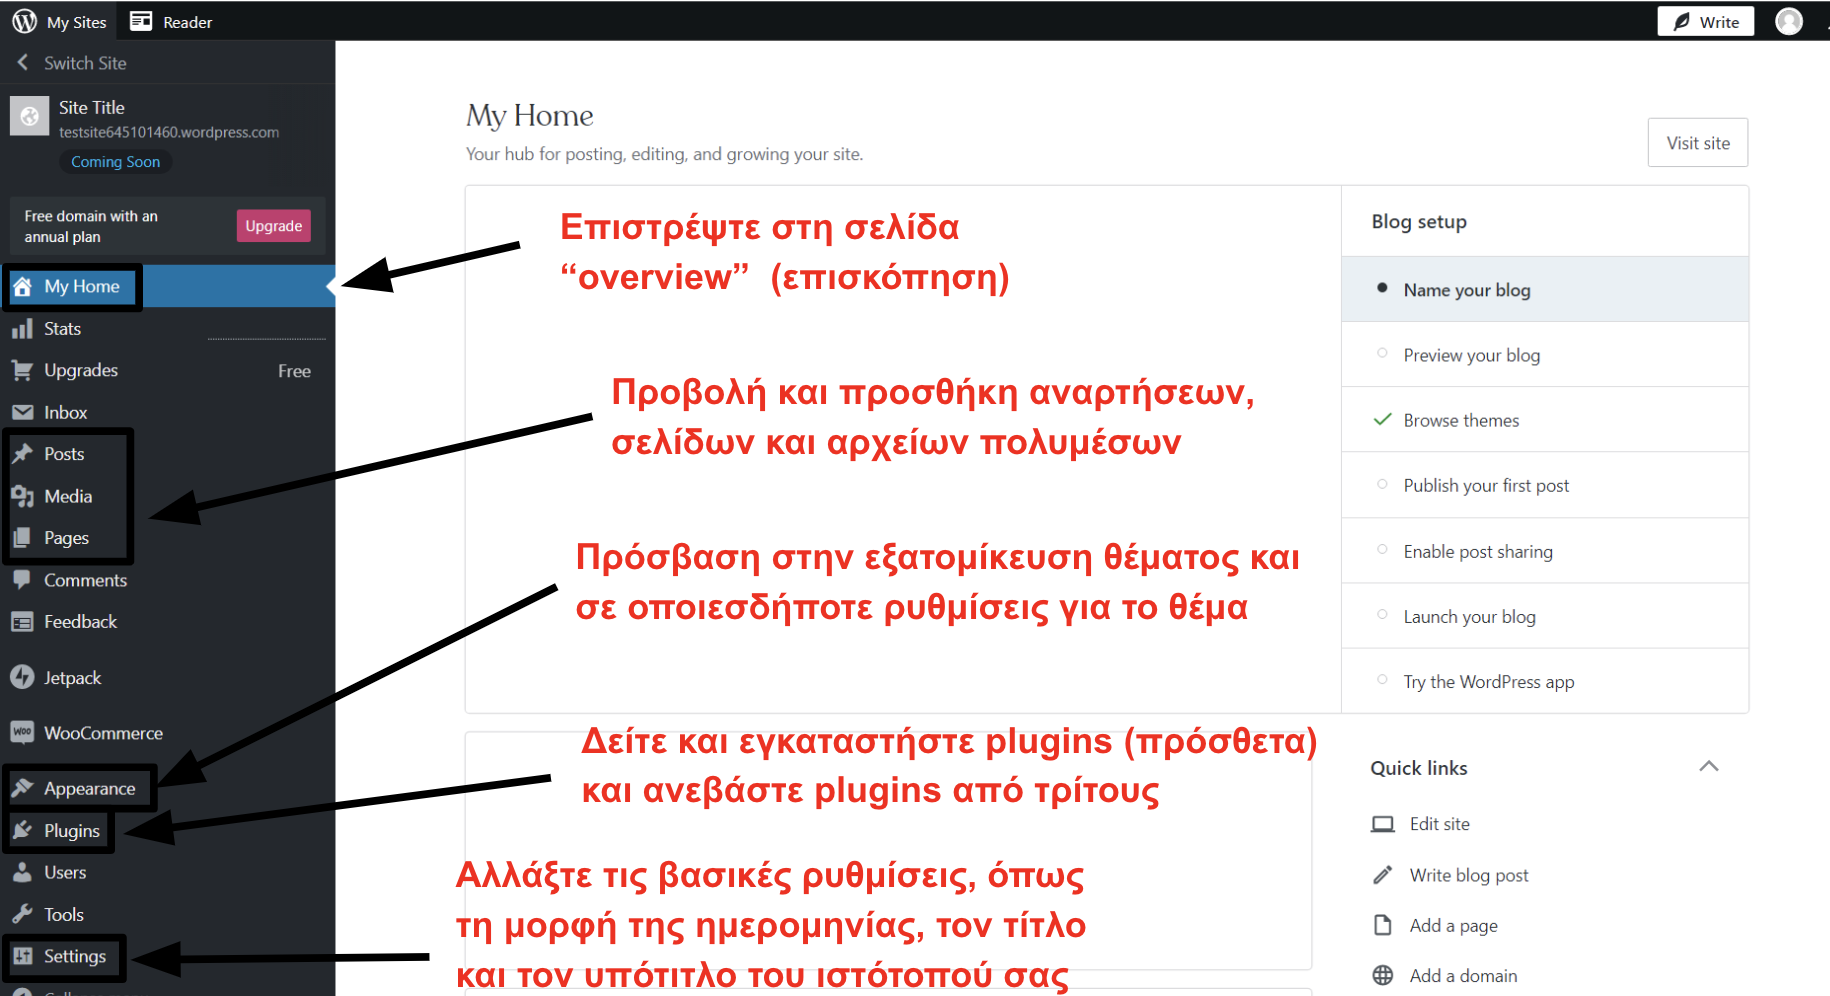Open Reader from the top bar
The height and width of the screenshot is (996, 1830).
point(171,21)
